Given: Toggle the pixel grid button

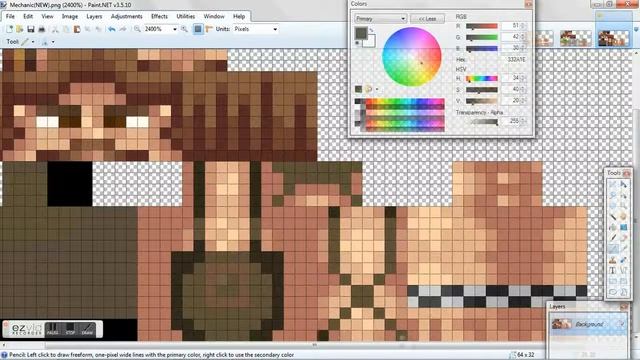Looking at the screenshot, I should [198, 29].
